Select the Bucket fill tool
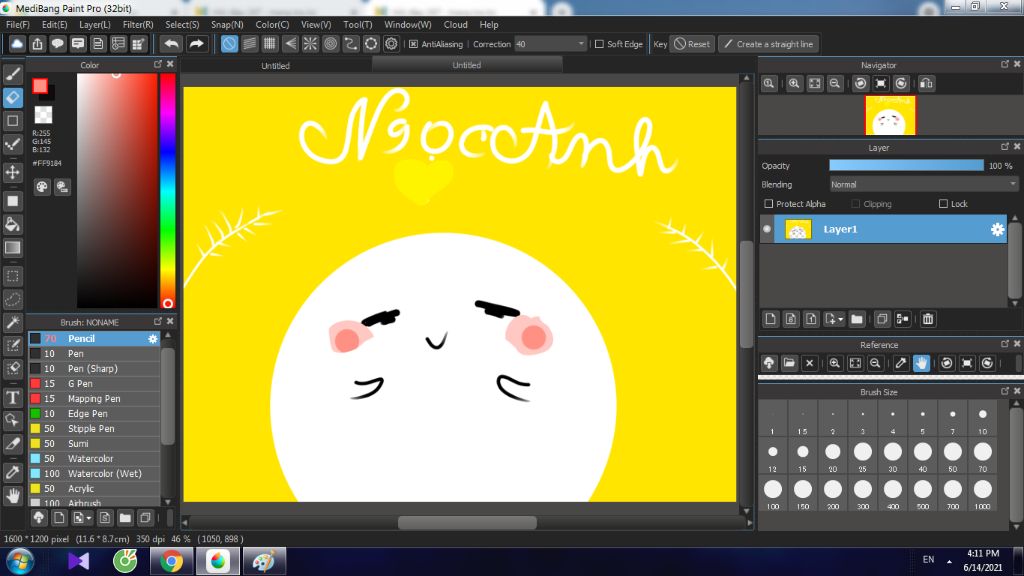 tap(12, 225)
